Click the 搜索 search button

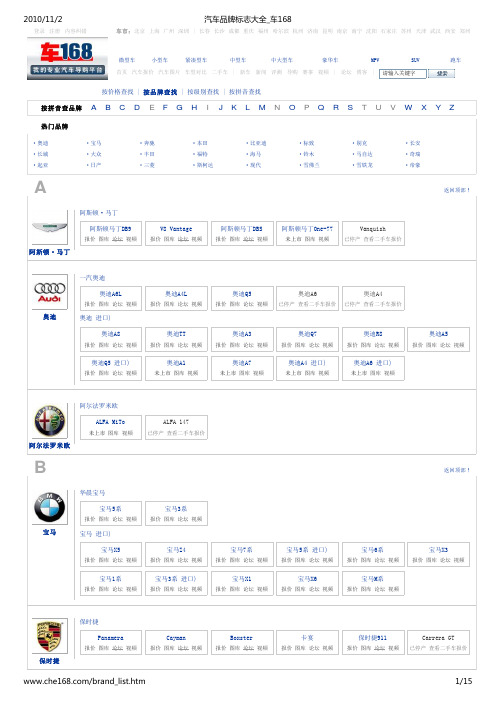click(x=442, y=73)
